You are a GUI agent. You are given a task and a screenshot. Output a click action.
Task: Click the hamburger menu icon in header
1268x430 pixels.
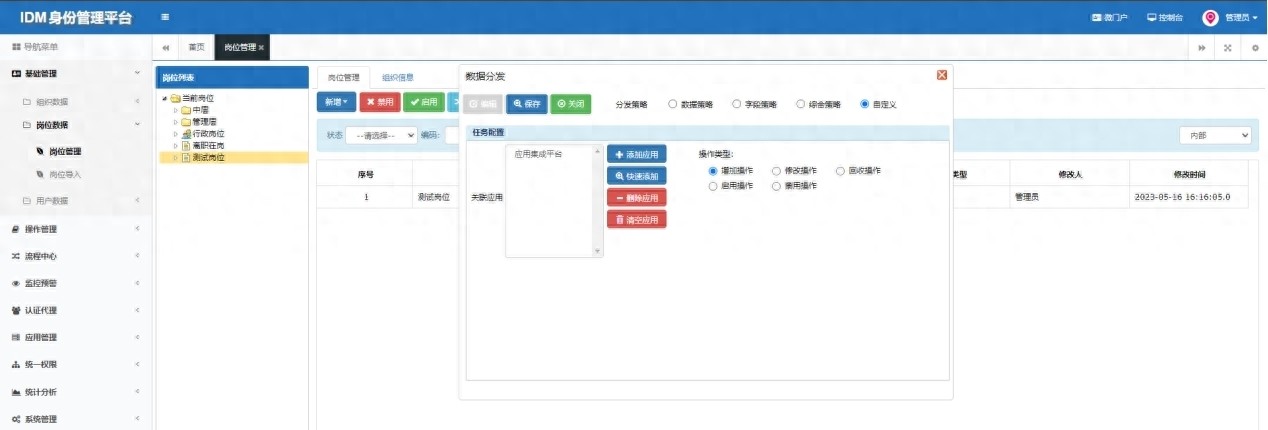click(165, 17)
